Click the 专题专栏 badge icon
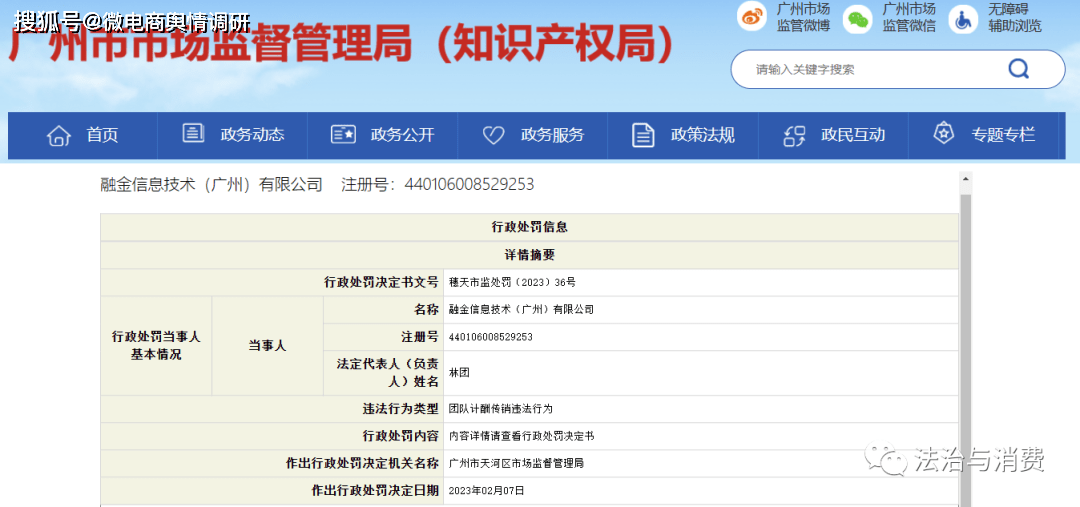Viewport: 1080px width, 507px height. click(943, 134)
